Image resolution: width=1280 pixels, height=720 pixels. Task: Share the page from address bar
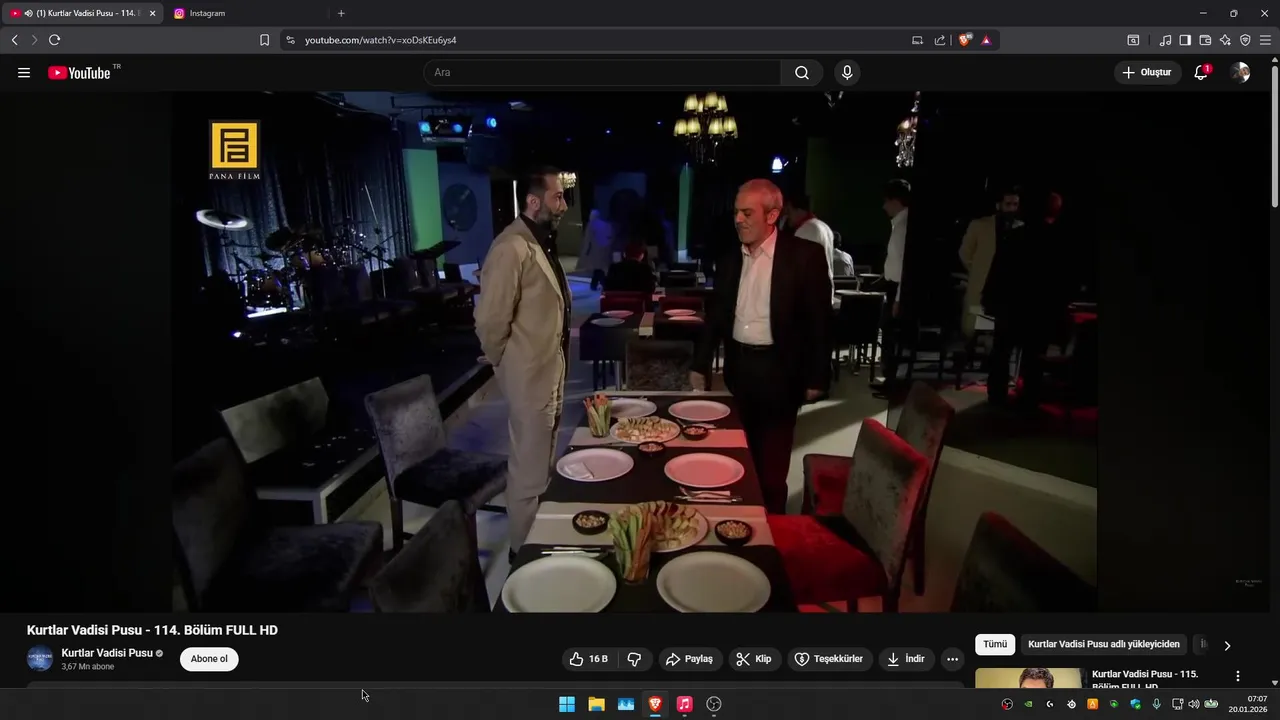[940, 40]
